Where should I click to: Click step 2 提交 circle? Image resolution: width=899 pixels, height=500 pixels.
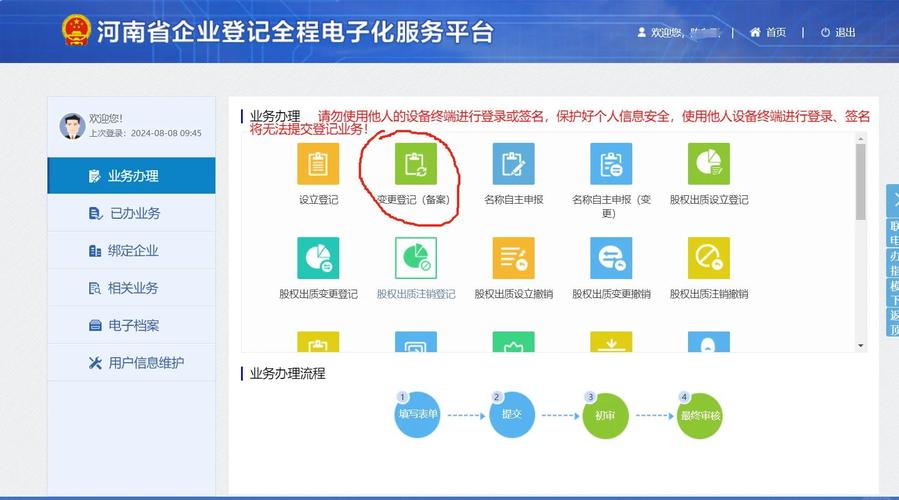(x=511, y=415)
